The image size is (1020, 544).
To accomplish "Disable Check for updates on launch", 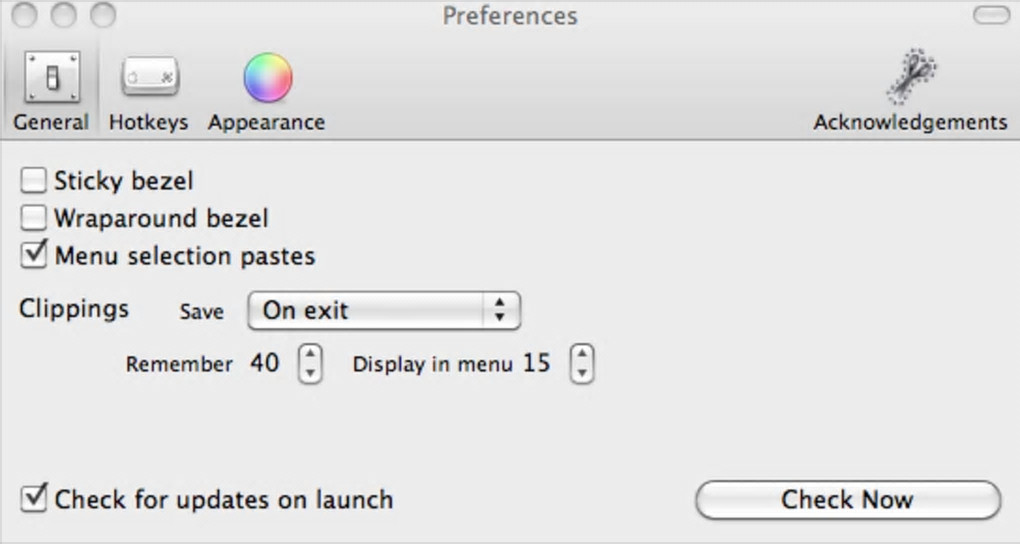I will [35, 498].
